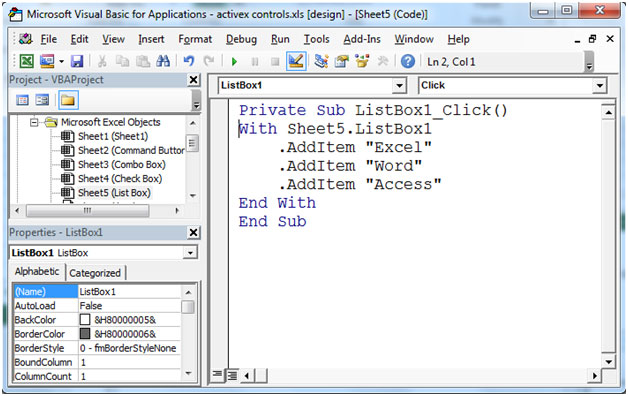
Task: Close the Project - VBAProject panel
Action: coord(193,80)
